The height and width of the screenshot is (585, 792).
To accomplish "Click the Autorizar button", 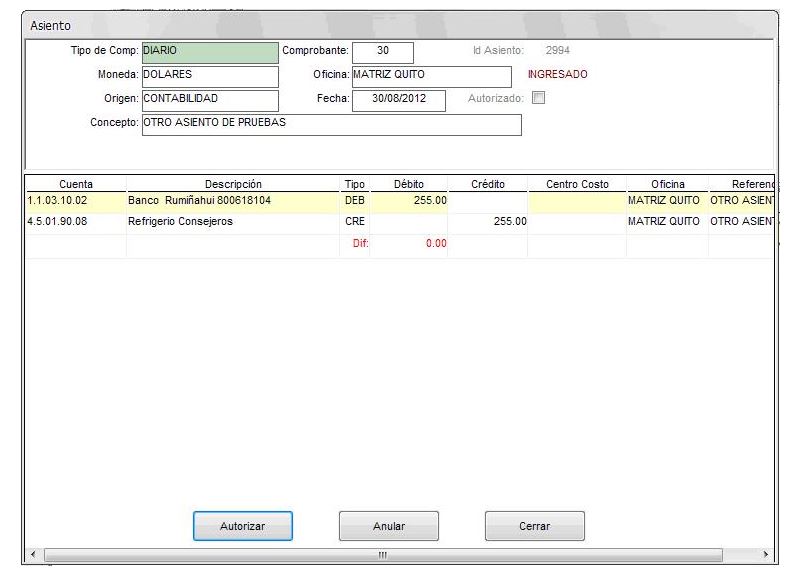I will [x=242, y=526].
